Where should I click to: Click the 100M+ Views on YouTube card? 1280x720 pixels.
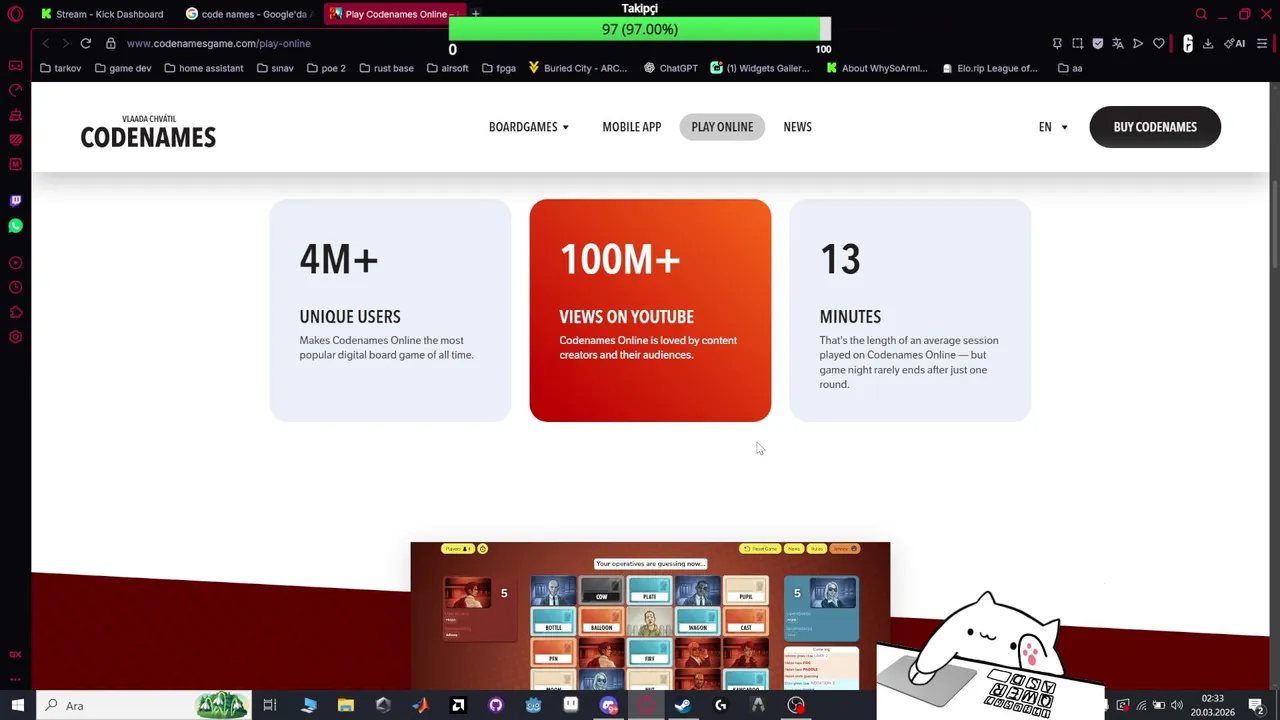[650, 310]
